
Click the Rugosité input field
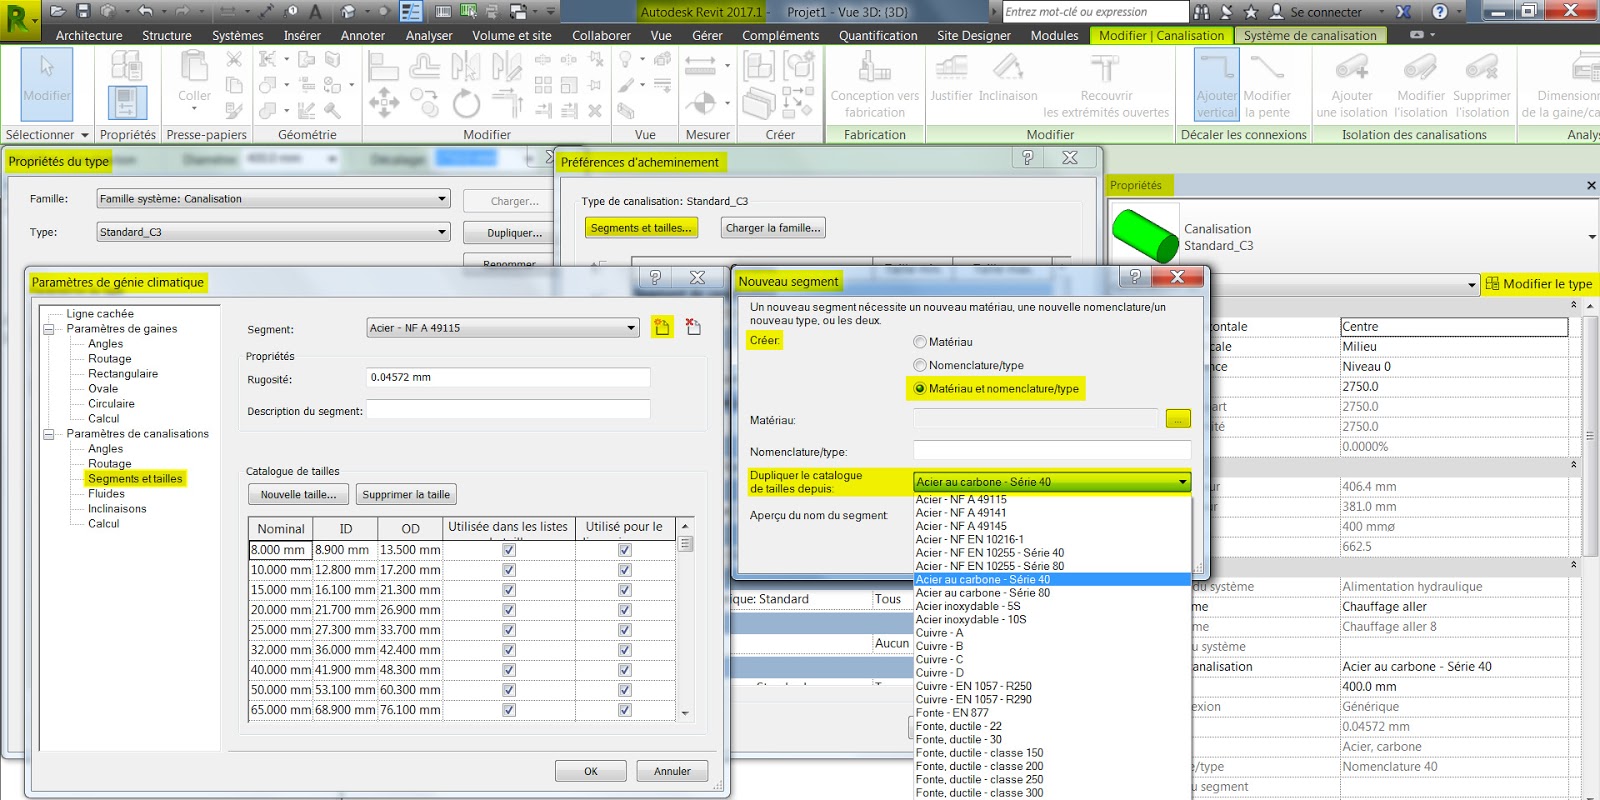tap(508, 378)
